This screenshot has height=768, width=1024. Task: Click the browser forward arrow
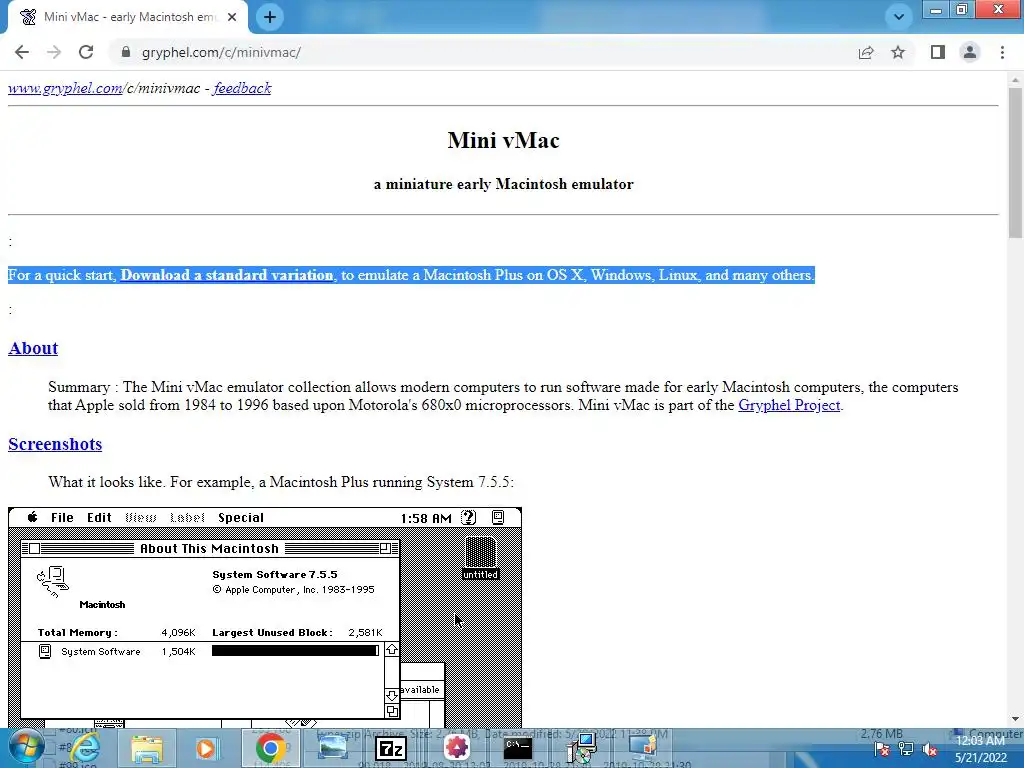pyautogui.click(x=54, y=52)
